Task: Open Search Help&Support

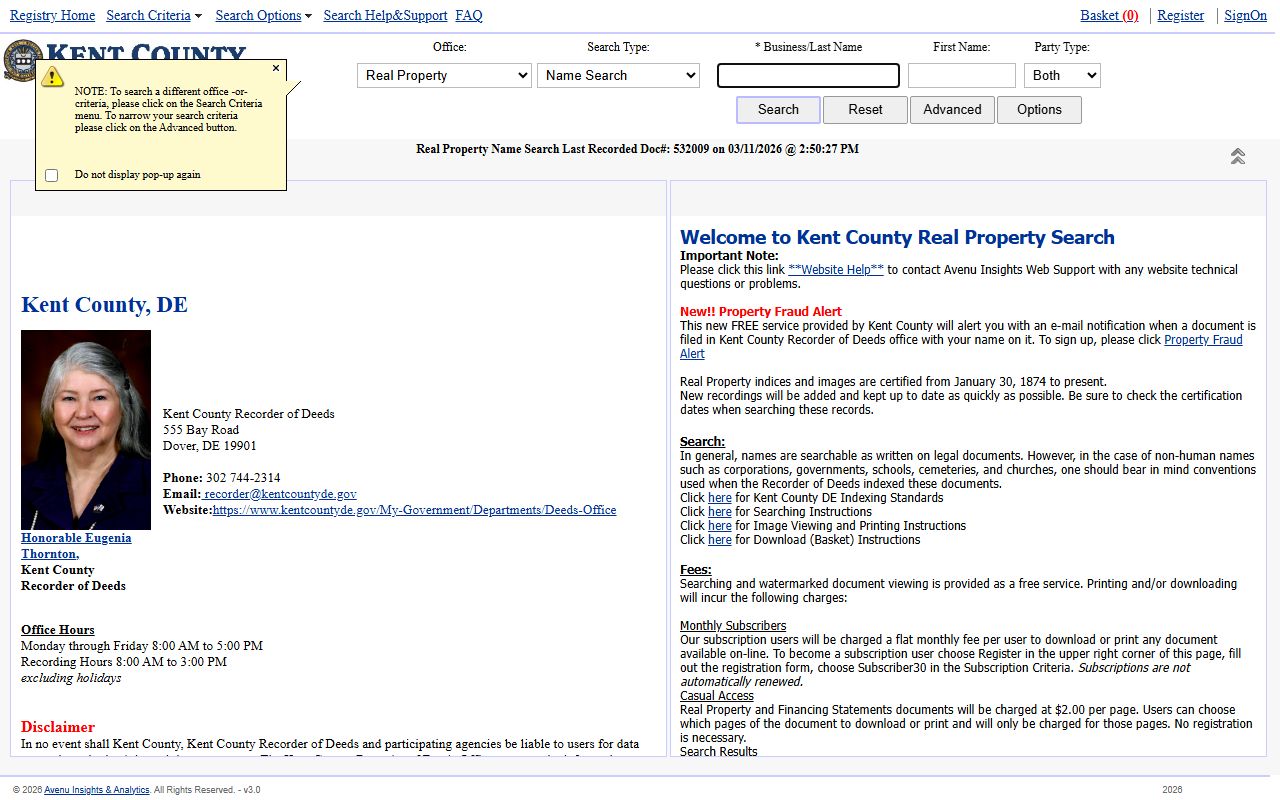Action: 385,15
